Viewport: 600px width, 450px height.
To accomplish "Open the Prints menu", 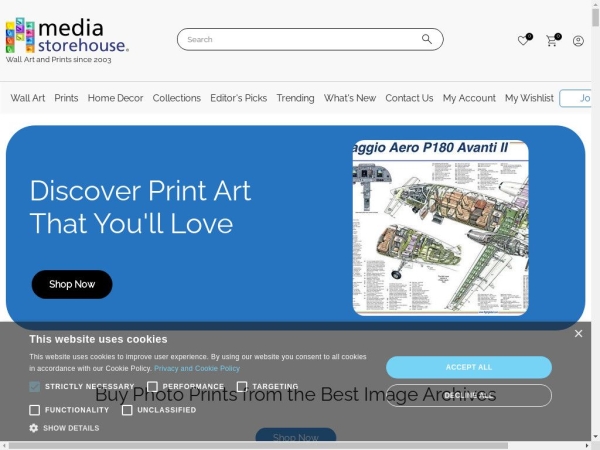I will [x=66, y=98].
